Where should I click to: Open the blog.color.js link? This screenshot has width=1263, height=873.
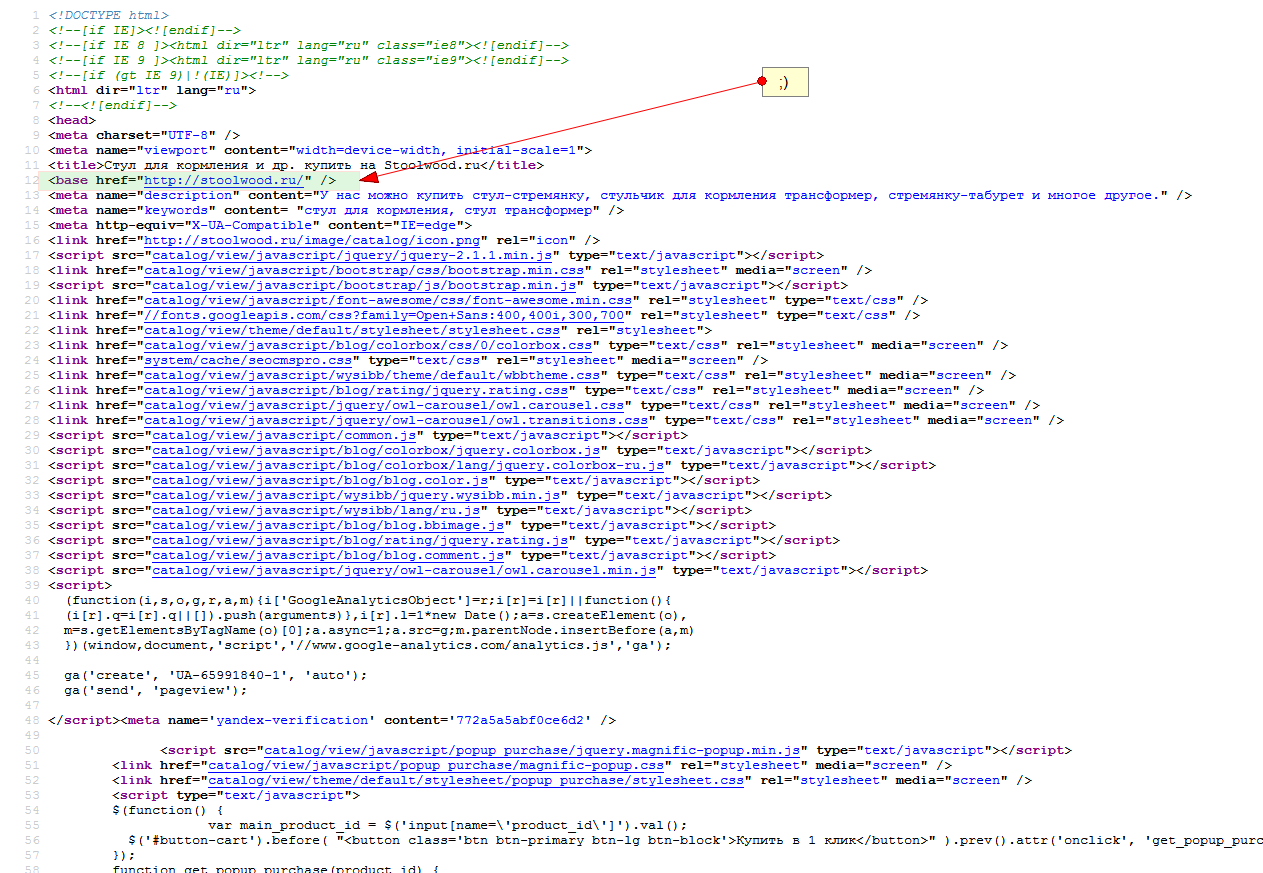tap(320, 480)
